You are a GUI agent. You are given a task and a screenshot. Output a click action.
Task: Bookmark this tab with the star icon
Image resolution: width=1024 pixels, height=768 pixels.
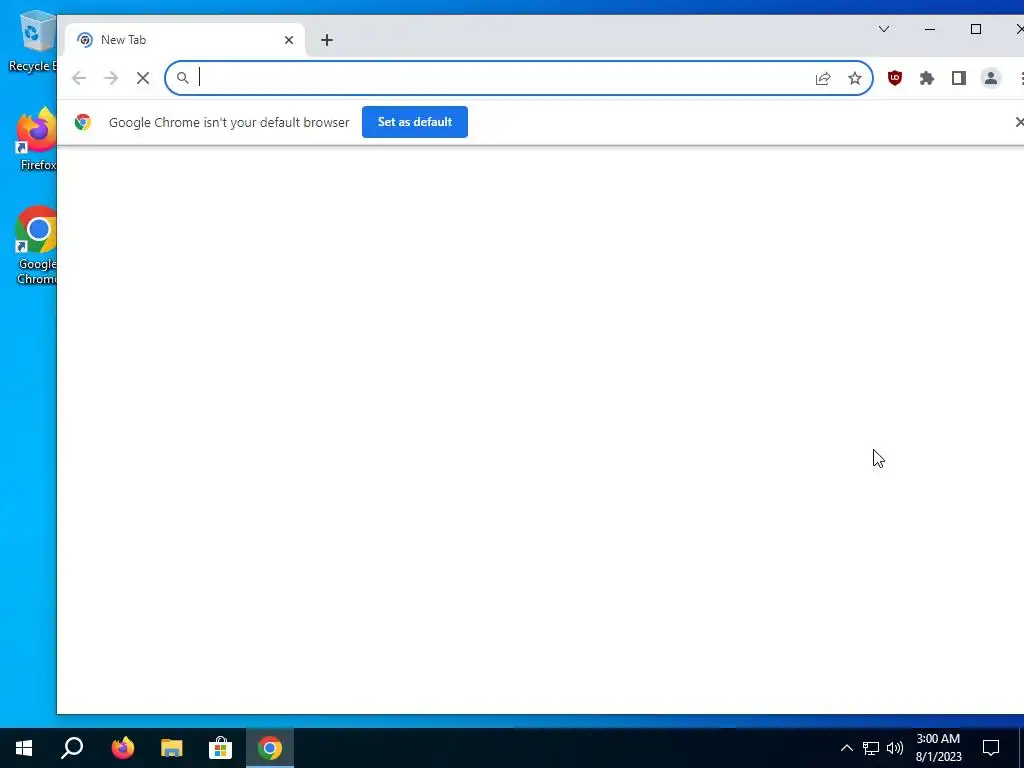tap(855, 78)
